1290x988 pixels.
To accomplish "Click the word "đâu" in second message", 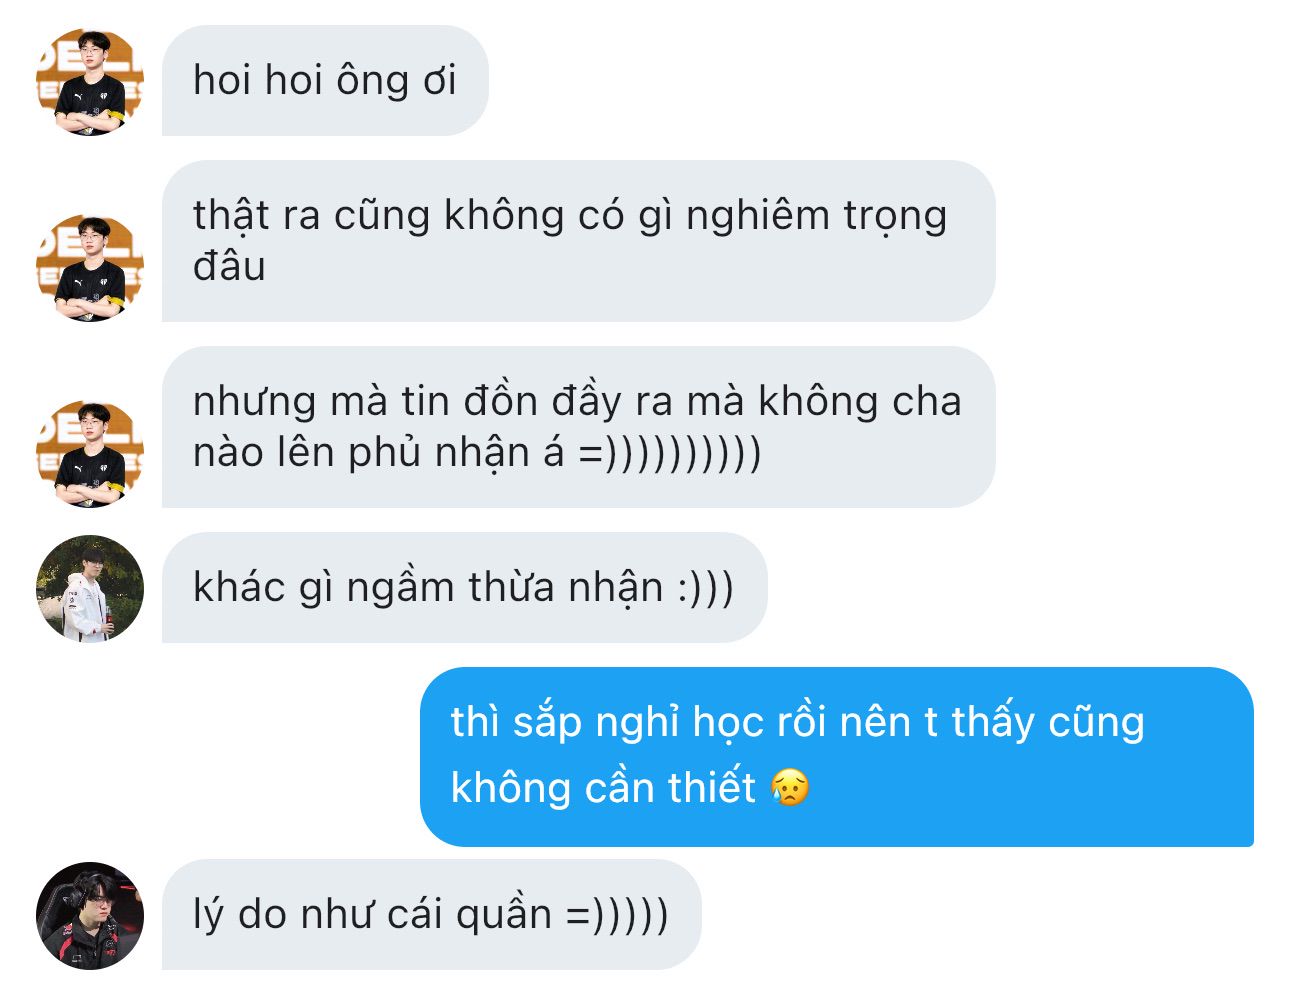I will pyautogui.click(x=229, y=267).
